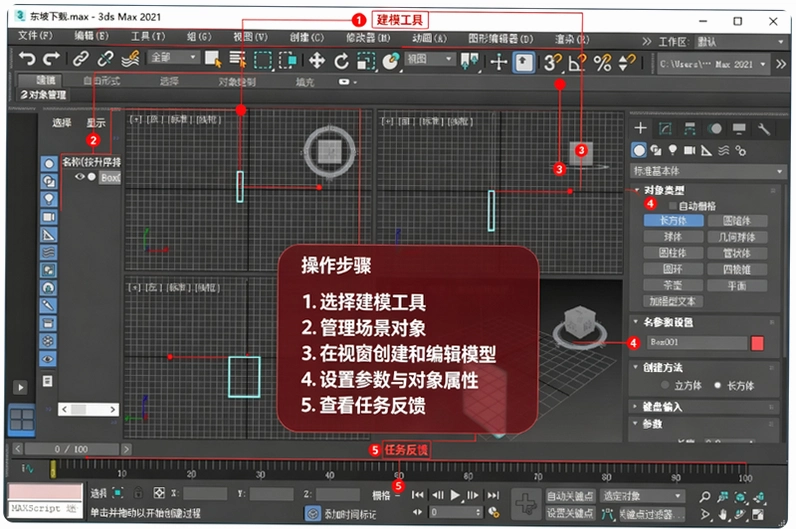Open the 创建(C) menu

click(307, 37)
